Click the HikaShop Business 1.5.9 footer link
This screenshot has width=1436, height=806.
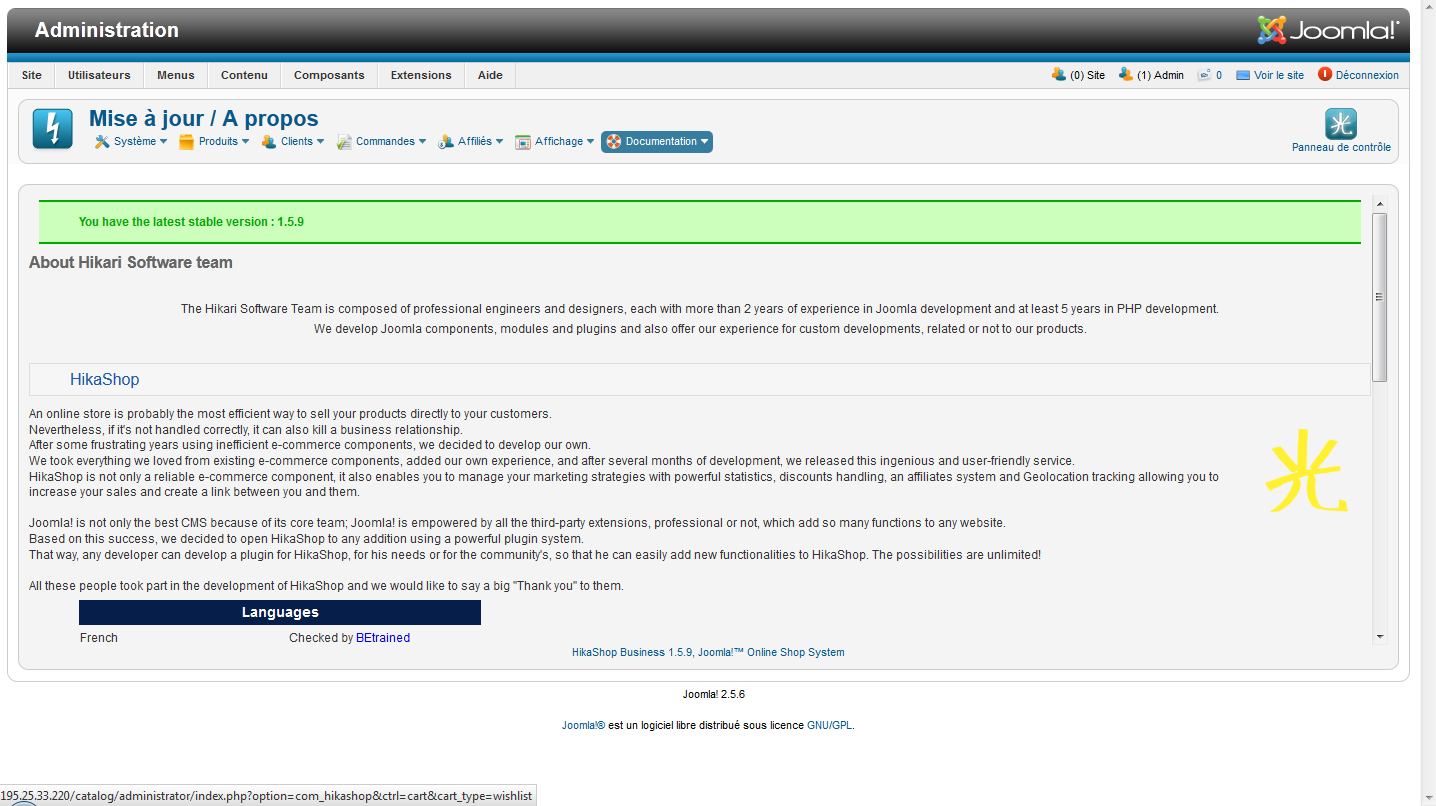632,652
